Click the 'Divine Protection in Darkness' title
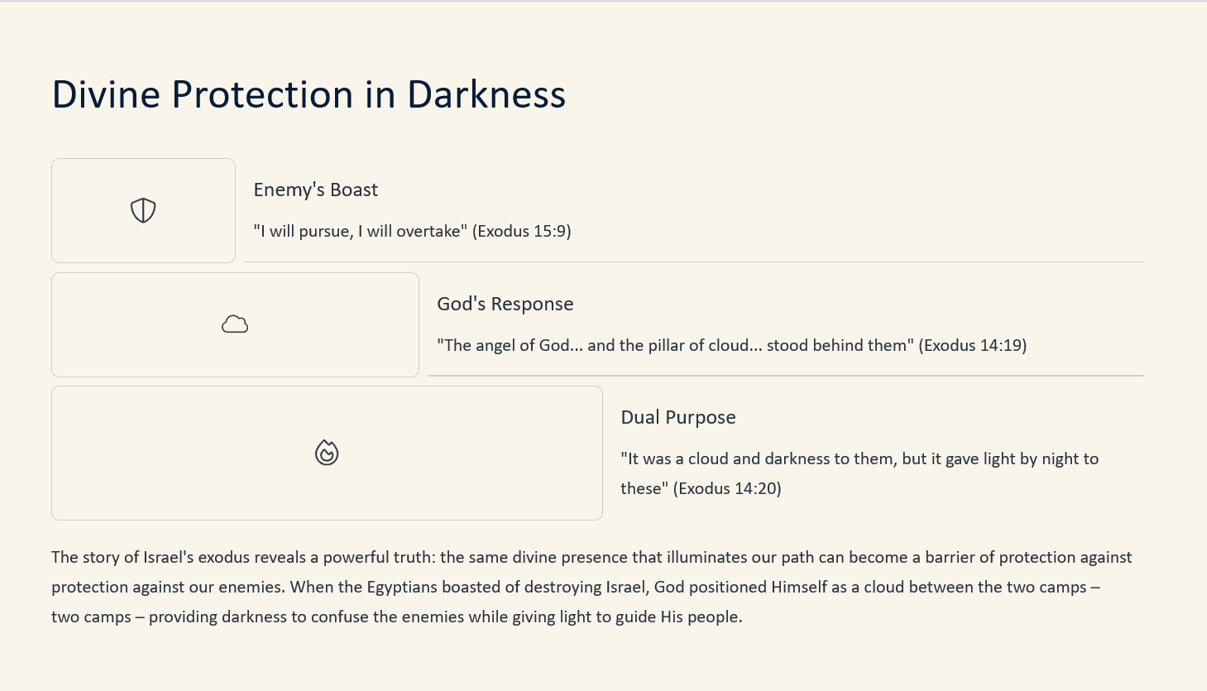Screen dimensions: 1207x691 tap(308, 94)
